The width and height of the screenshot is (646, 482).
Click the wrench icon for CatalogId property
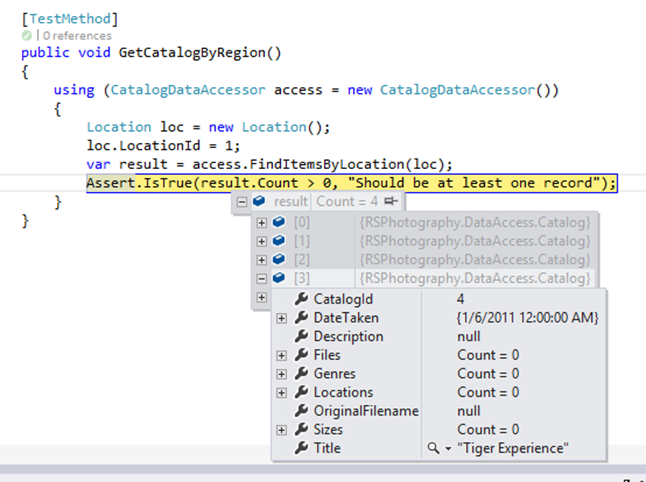pos(301,299)
